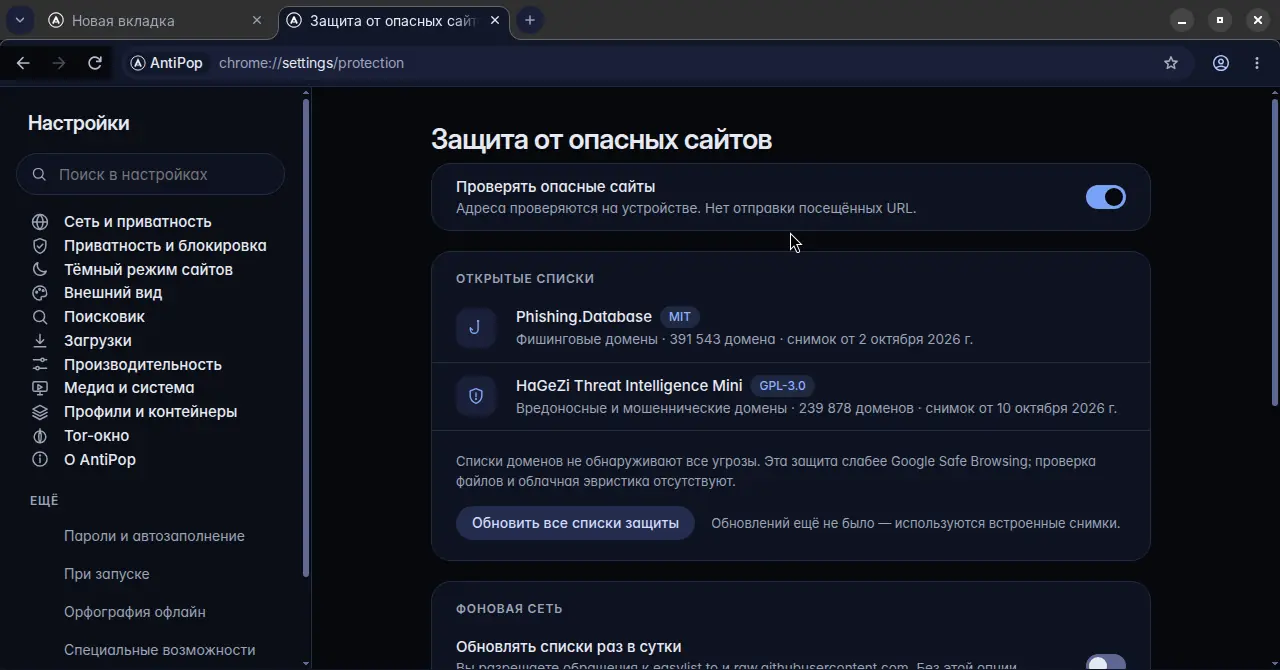Toggle Обновлять списки раз в сутки switch
Screen dimensions: 1280x670
[x=1106, y=662]
